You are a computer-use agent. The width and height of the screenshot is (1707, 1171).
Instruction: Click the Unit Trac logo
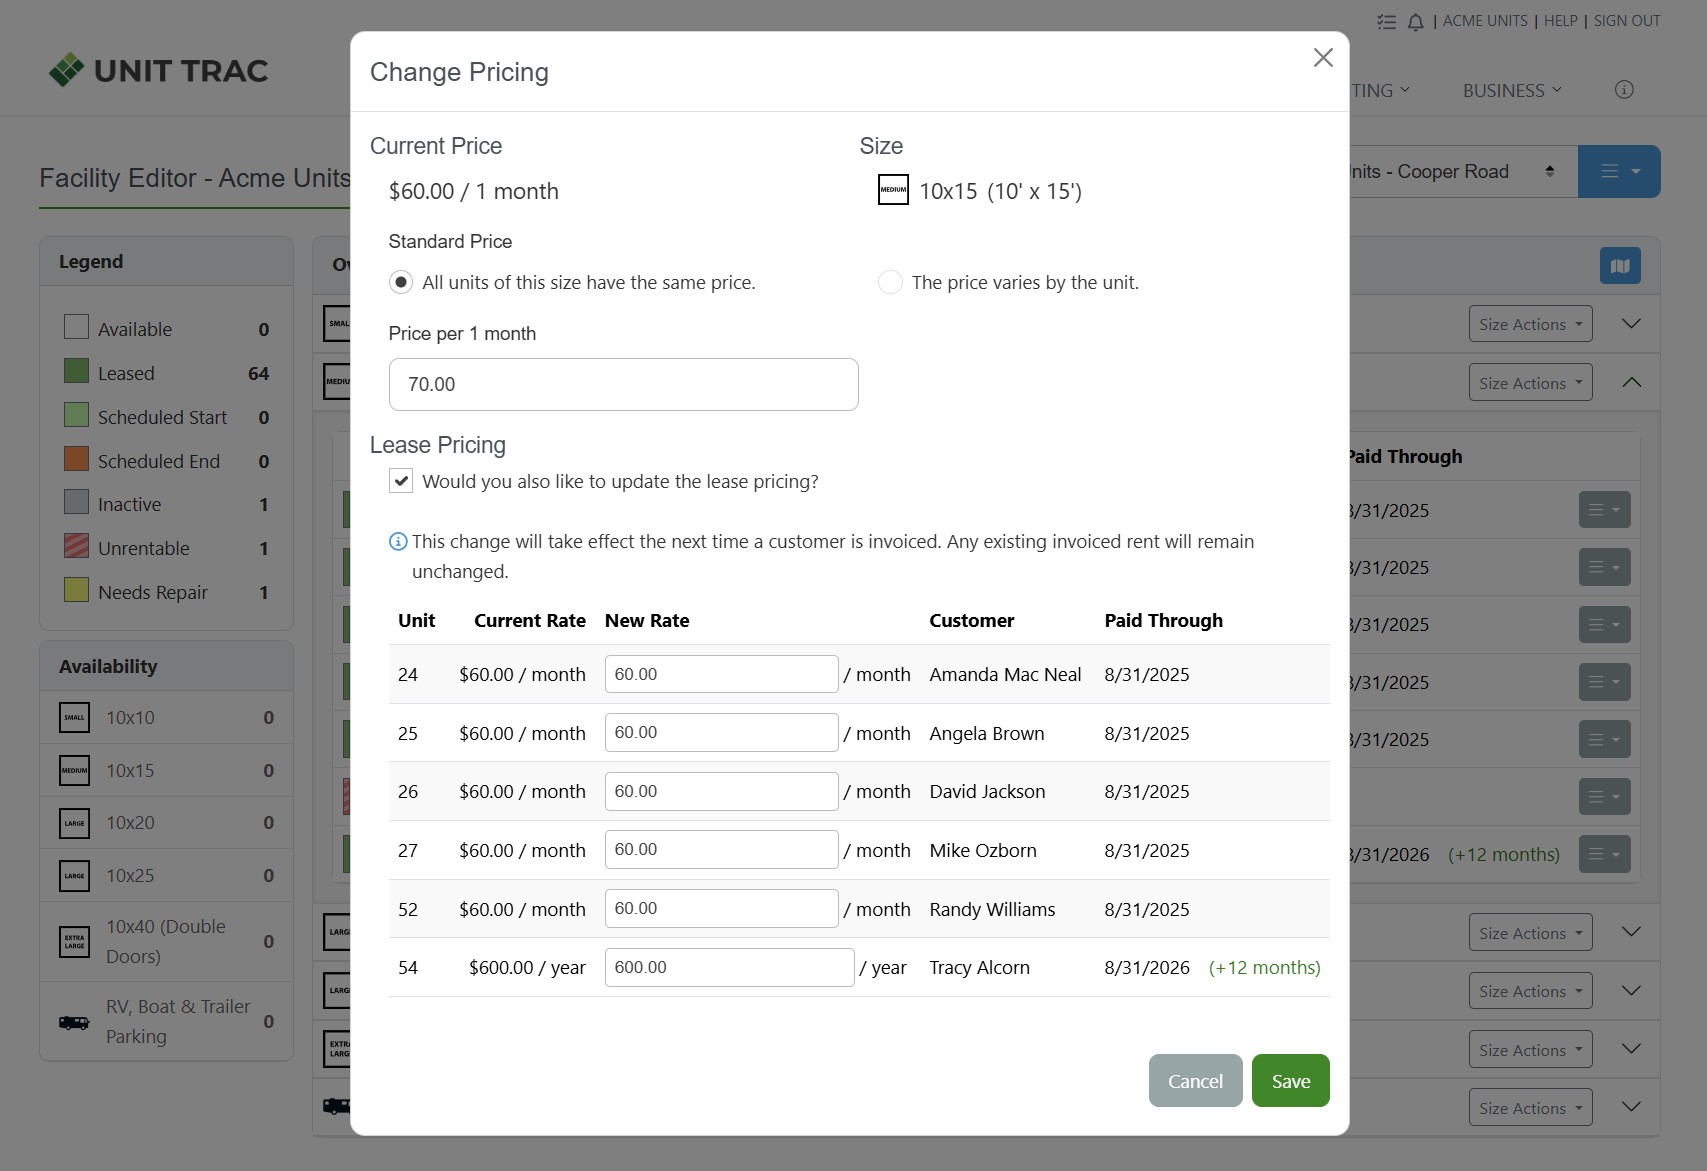(159, 71)
